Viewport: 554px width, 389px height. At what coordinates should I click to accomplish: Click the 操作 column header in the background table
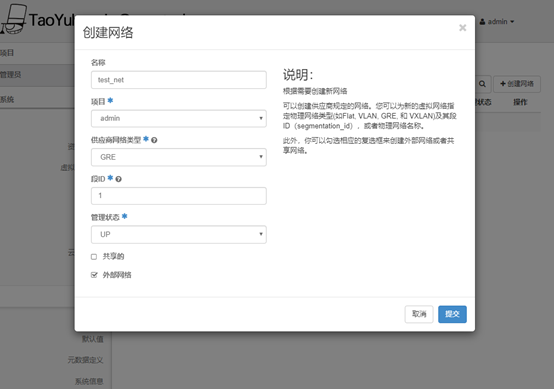tap(520, 102)
